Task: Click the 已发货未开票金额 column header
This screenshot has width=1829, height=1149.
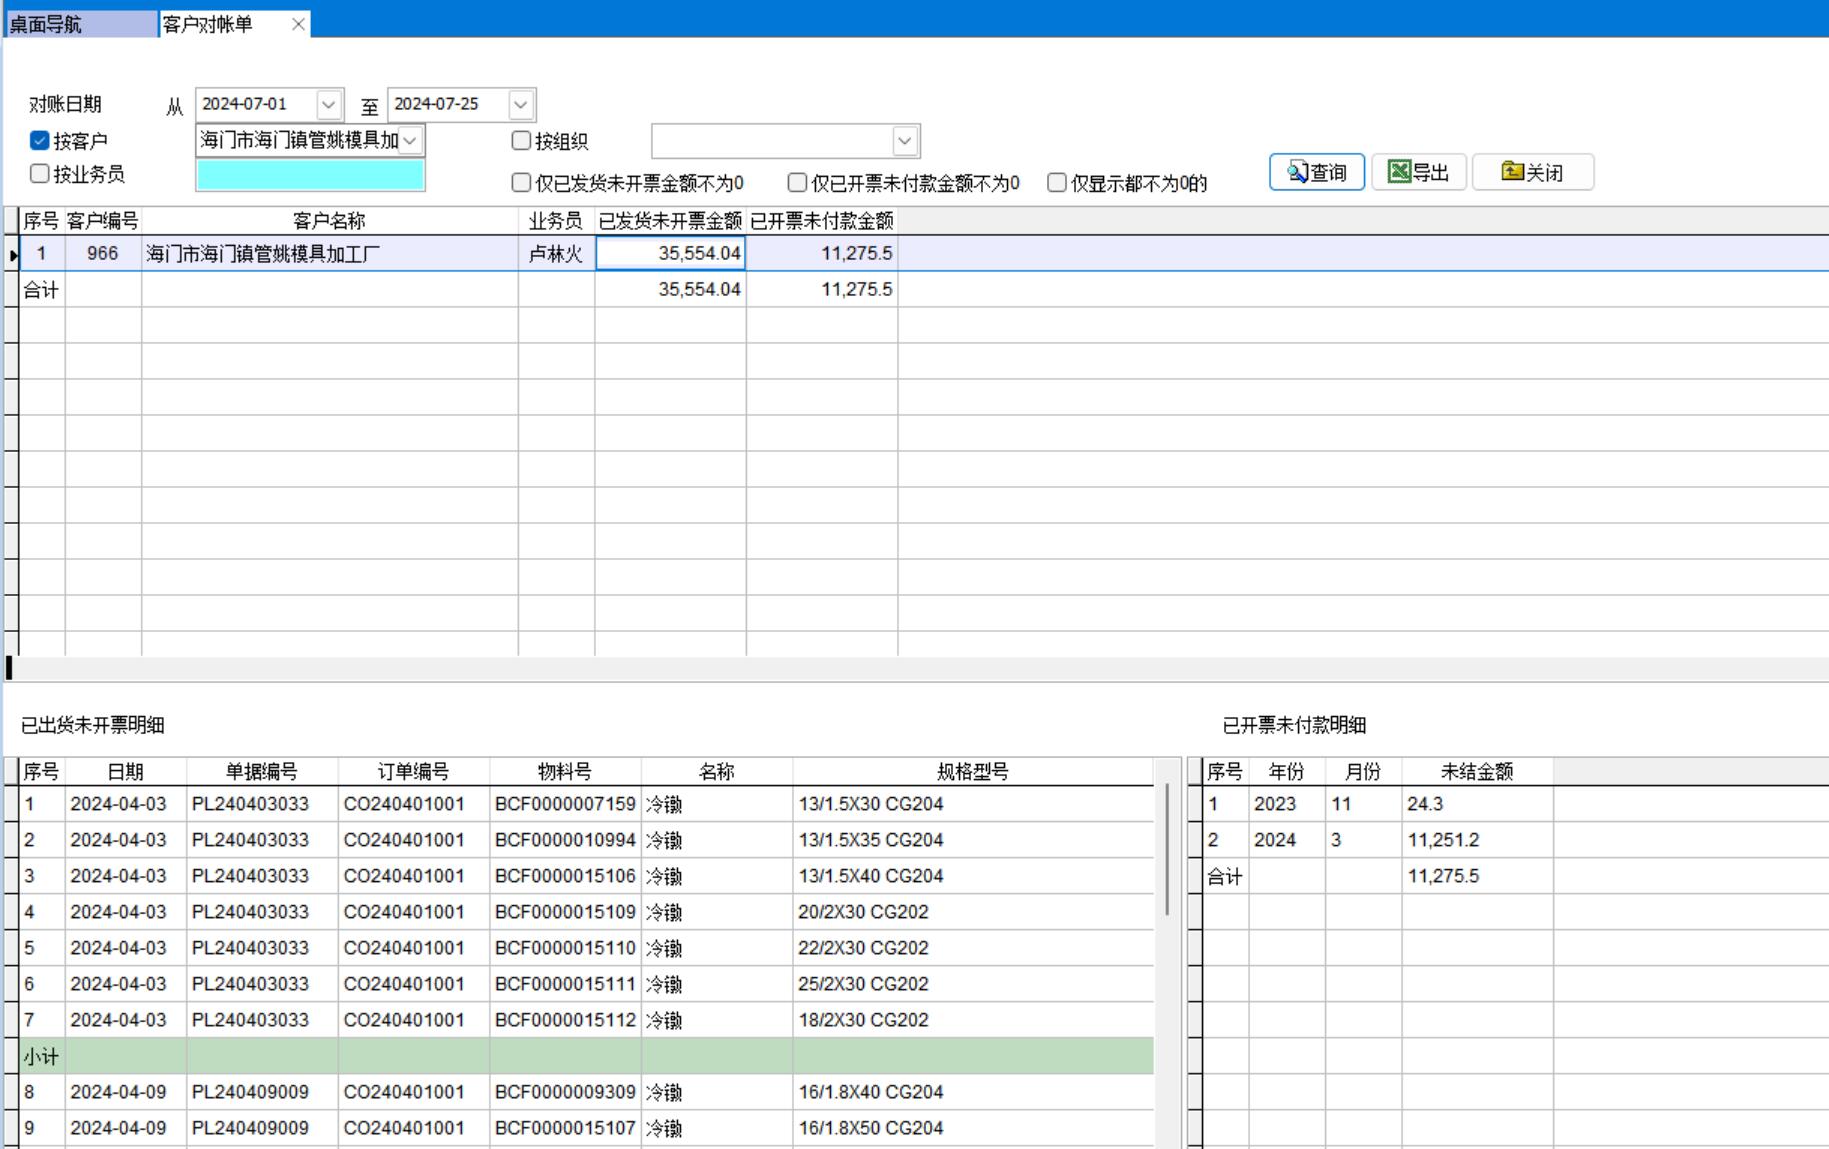Action: (x=670, y=221)
